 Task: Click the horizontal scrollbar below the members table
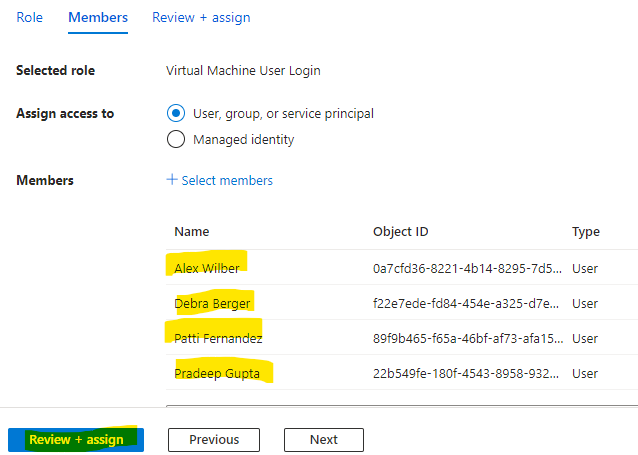pos(402,406)
